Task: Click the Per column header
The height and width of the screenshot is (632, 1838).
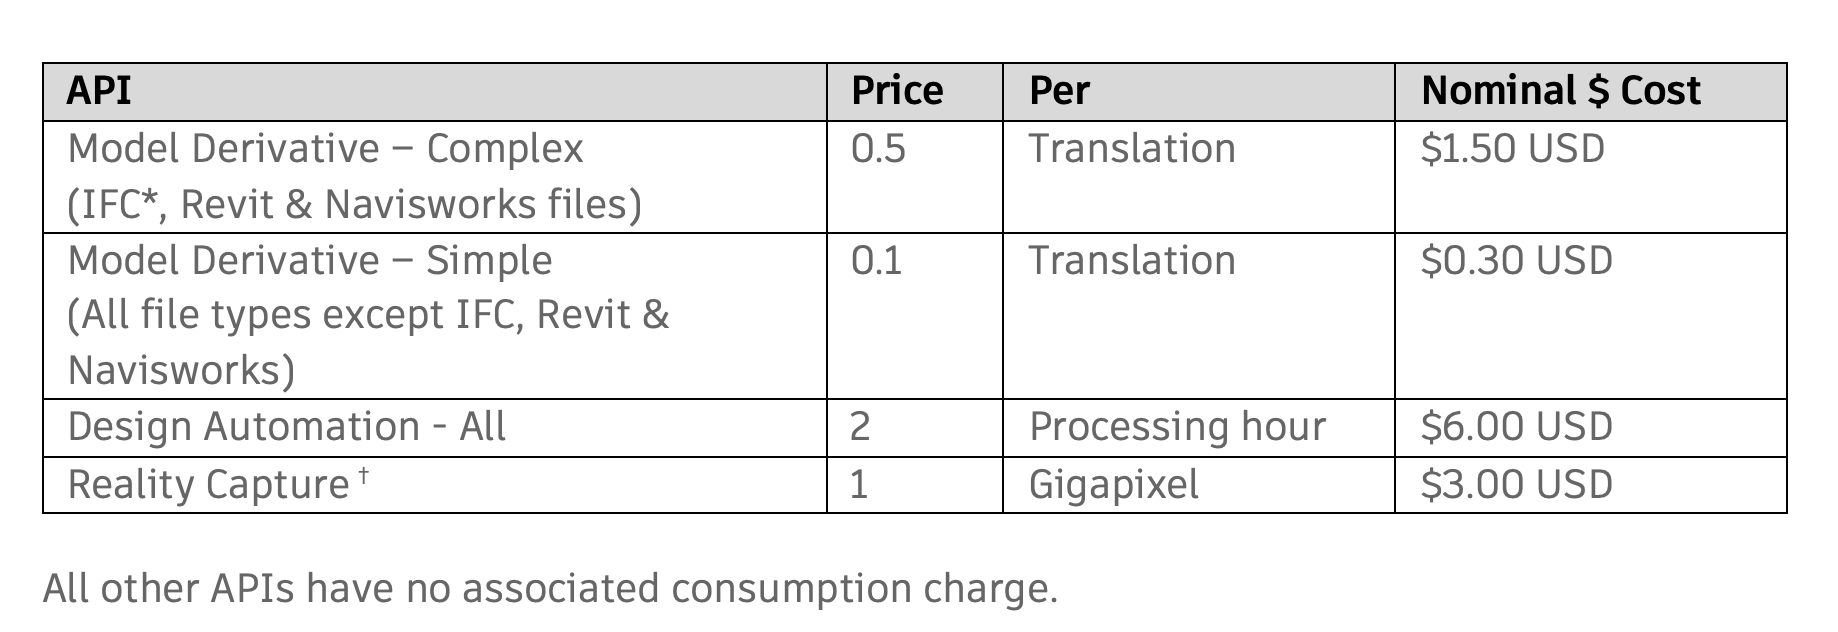Action: [x=1059, y=91]
